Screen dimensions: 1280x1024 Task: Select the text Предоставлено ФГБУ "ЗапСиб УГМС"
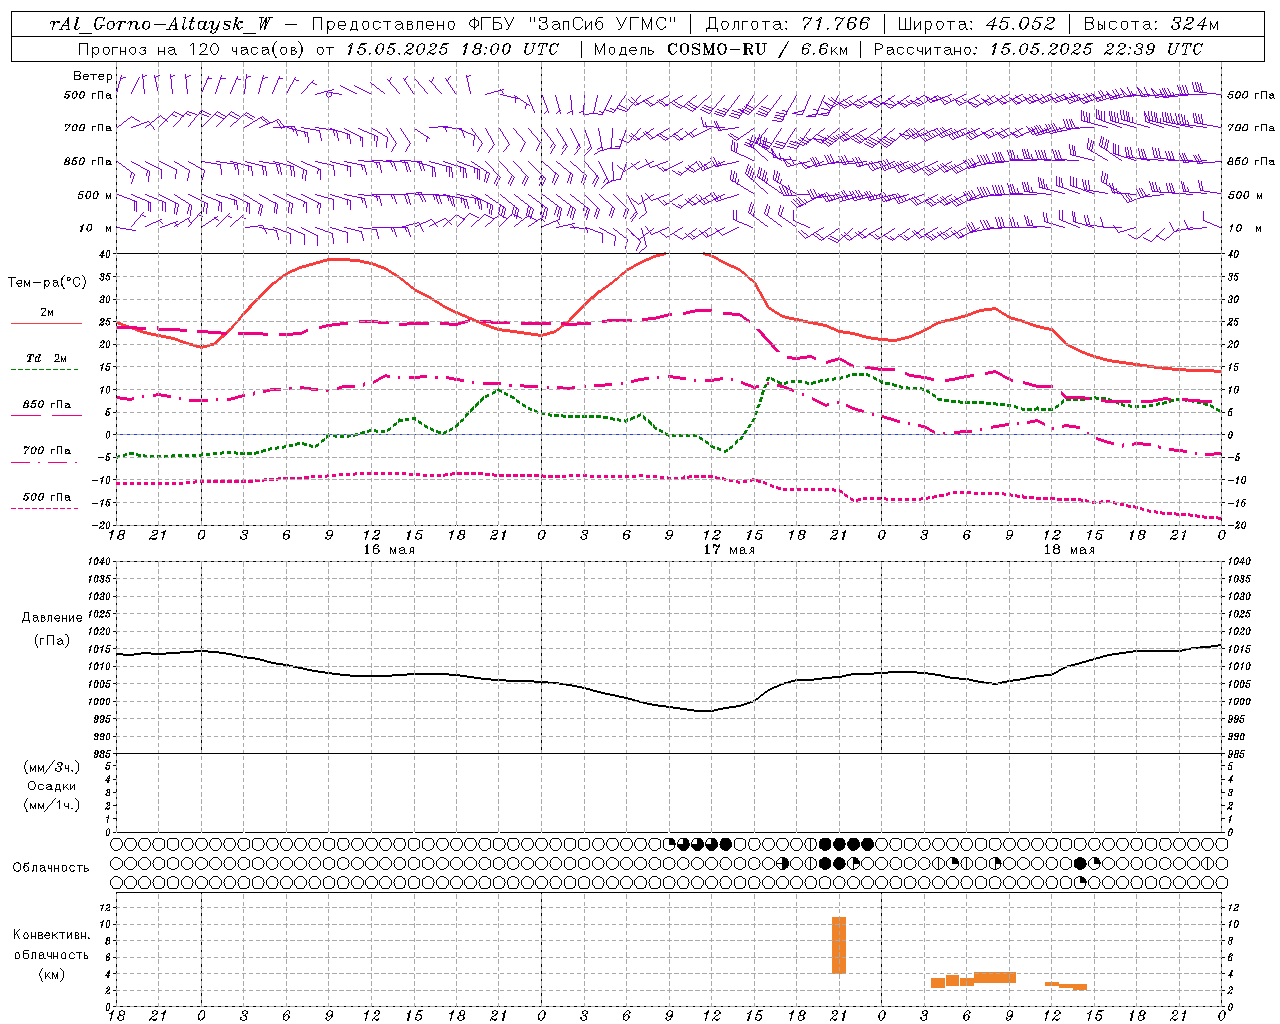pyautogui.click(x=494, y=24)
